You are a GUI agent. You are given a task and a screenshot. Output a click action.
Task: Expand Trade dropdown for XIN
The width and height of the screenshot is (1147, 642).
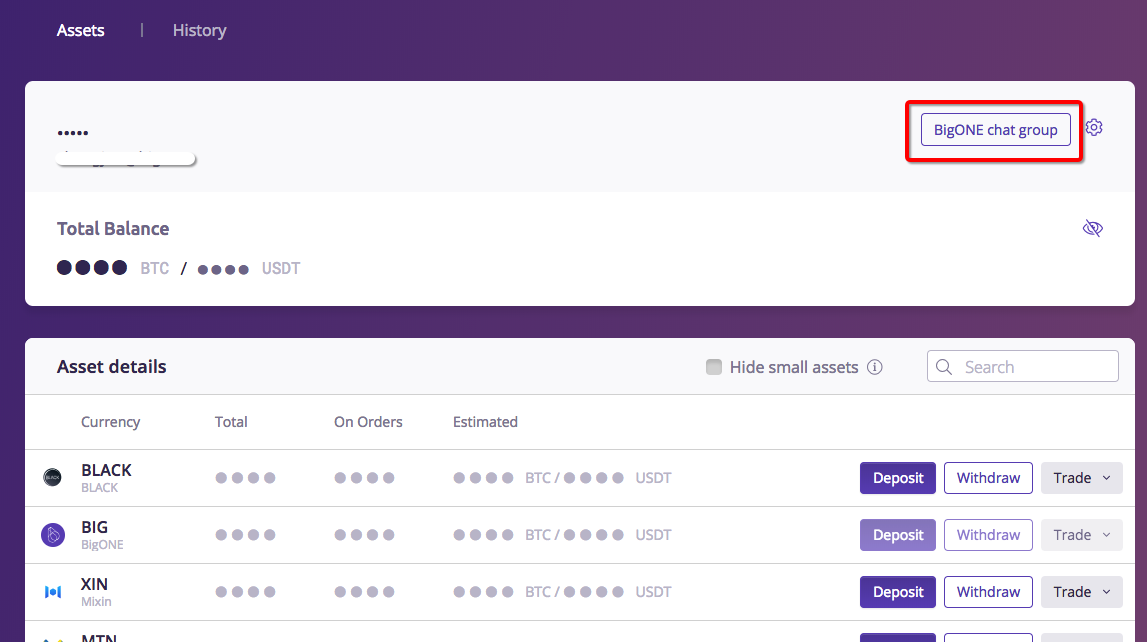(x=1081, y=592)
